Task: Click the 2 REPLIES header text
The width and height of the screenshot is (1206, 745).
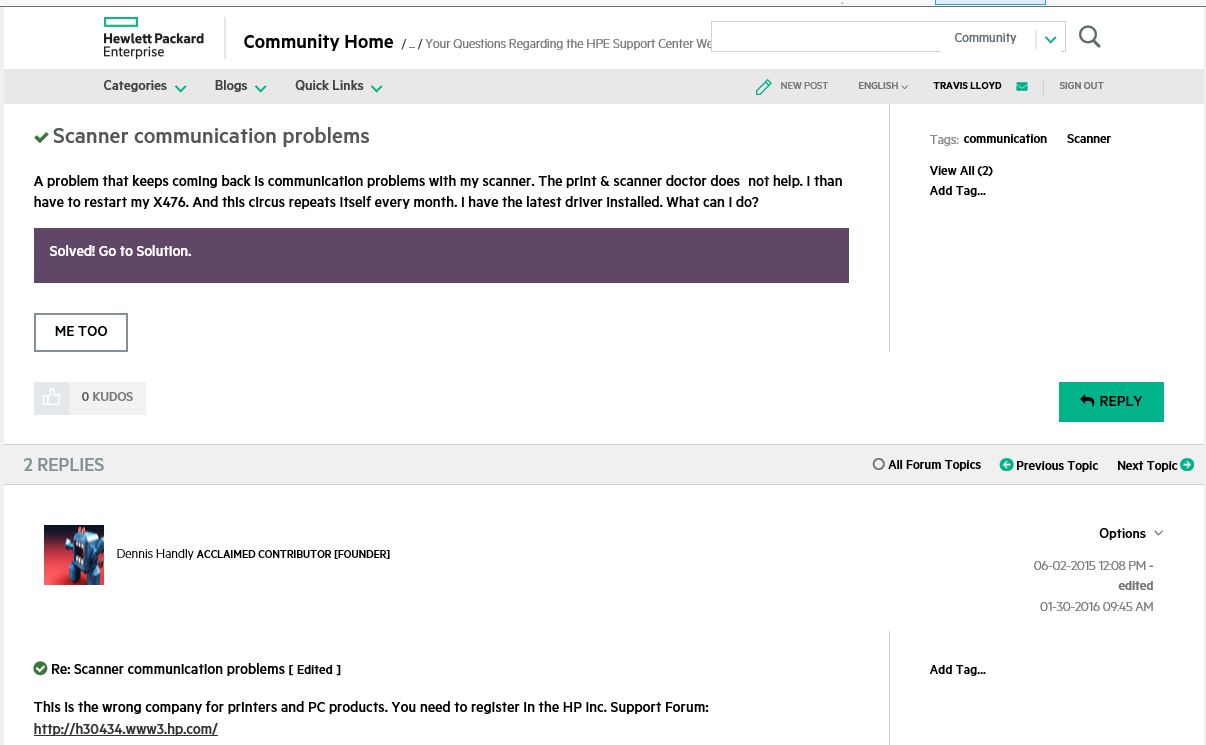Action: point(64,465)
